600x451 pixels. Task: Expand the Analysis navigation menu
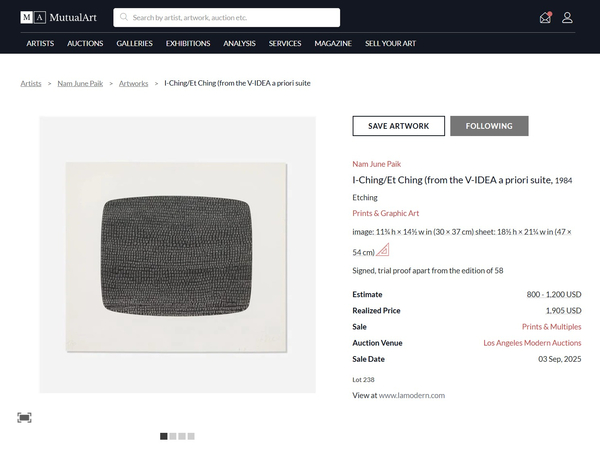(x=239, y=43)
